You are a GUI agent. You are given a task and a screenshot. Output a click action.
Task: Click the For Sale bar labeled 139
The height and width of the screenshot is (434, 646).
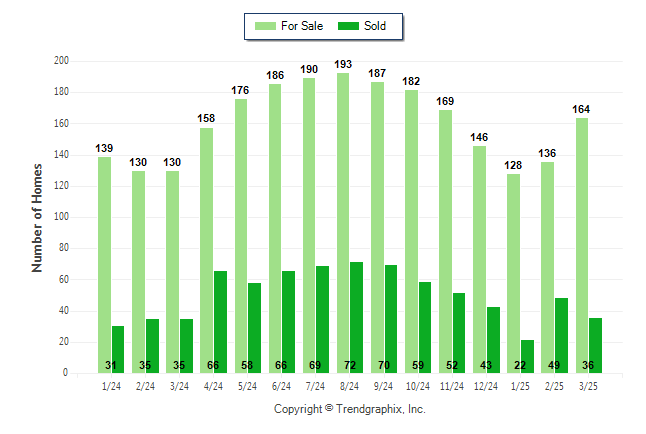104,265
